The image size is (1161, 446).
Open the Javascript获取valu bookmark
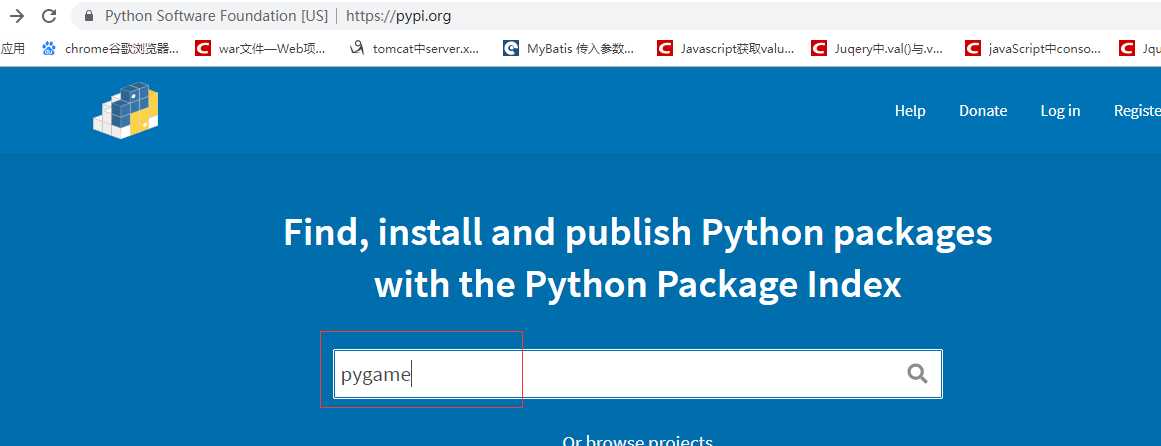click(726, 49)
